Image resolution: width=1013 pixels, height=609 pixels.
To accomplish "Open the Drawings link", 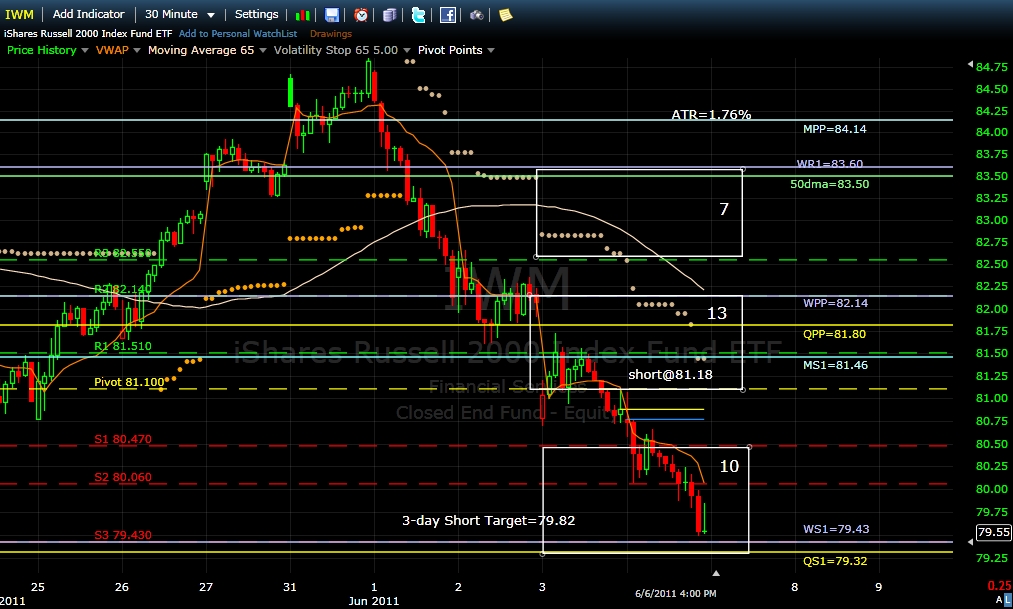I will coord(331,34).
